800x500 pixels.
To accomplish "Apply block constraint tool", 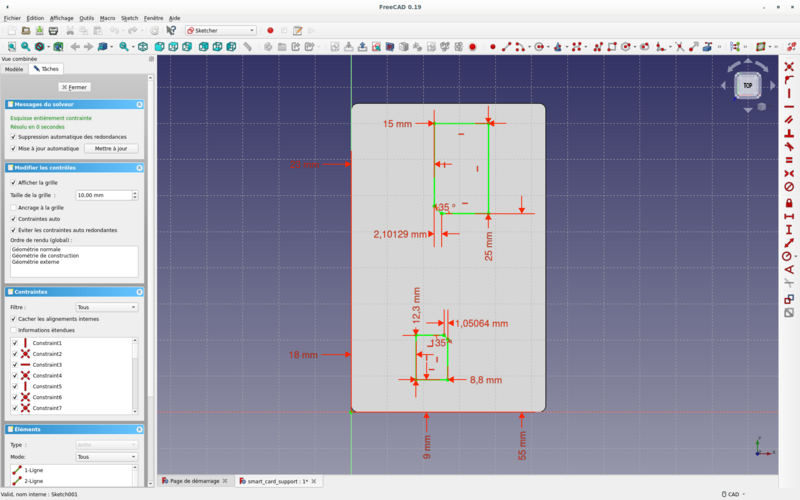I will [x=789, y=187].
